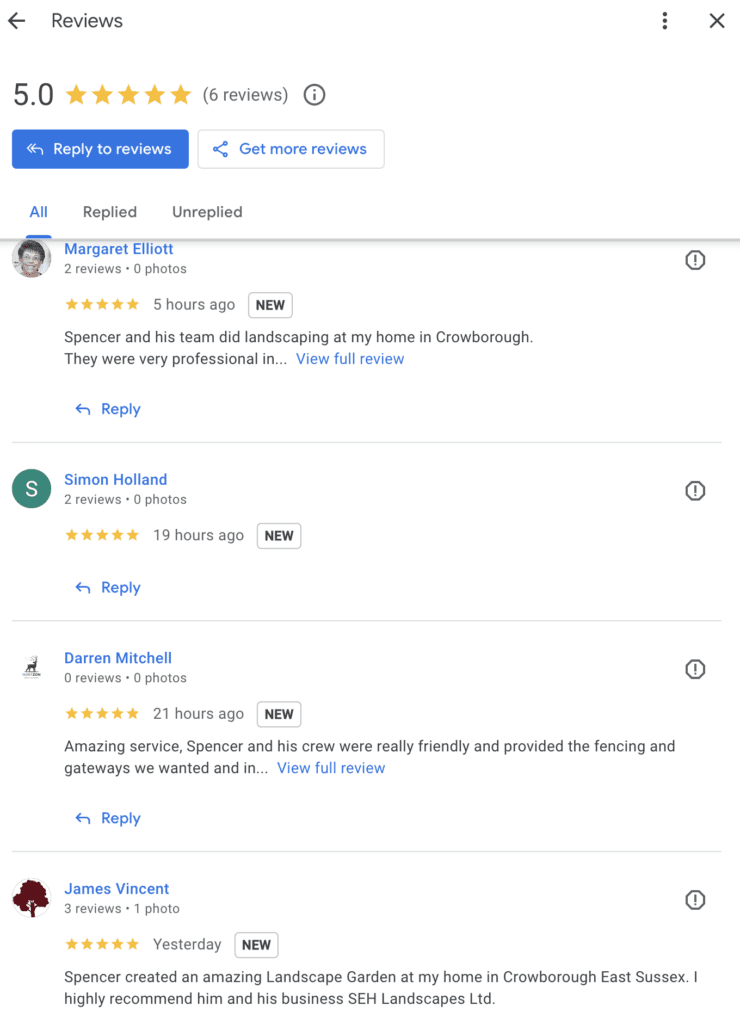View full review from Margaret Elliott
740x1024 pixels.
coord(349,358)
